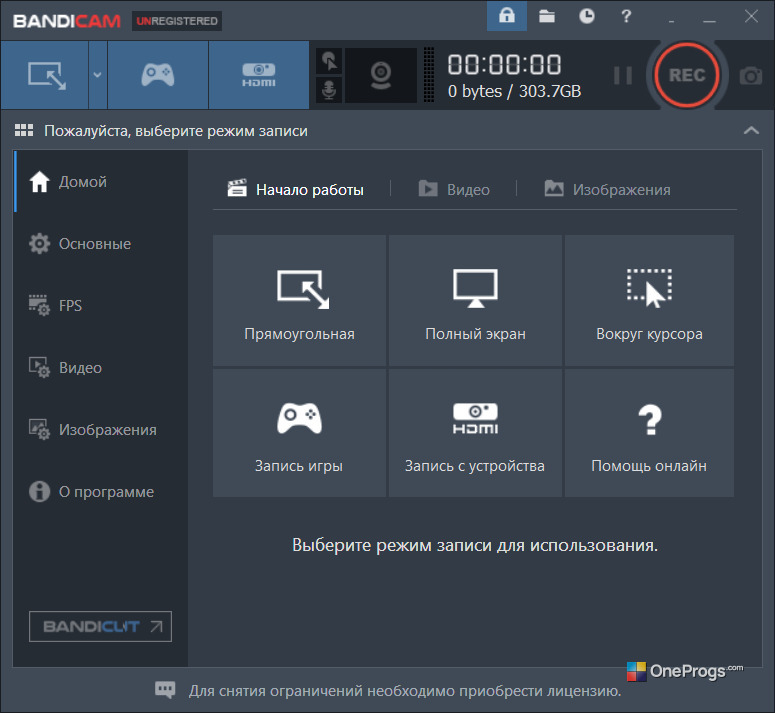775x713 pixels.
Task: Click the license purchase notice text
Action: click(x=405, y=691)
